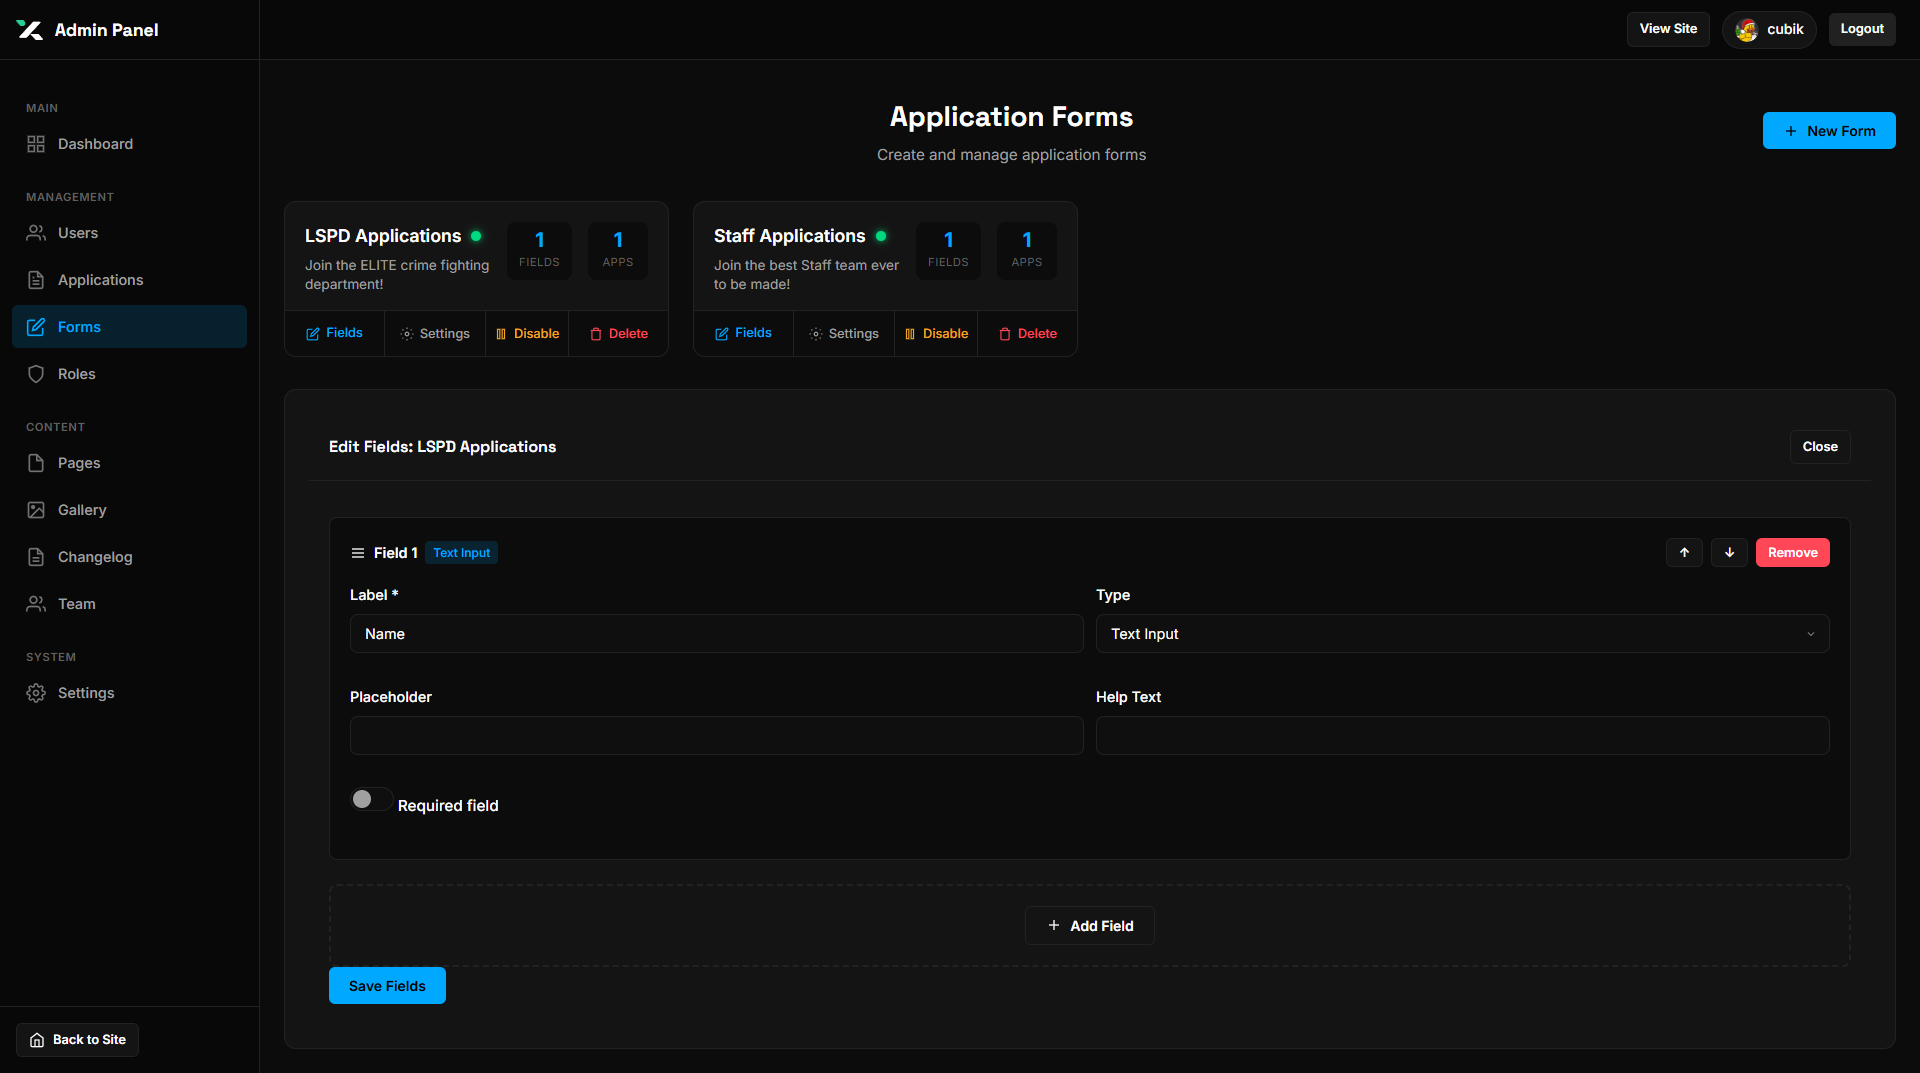The width and height of the screenshot is (1920, 1073).
Task: Open the Users management page
Action: click(129, 233)
